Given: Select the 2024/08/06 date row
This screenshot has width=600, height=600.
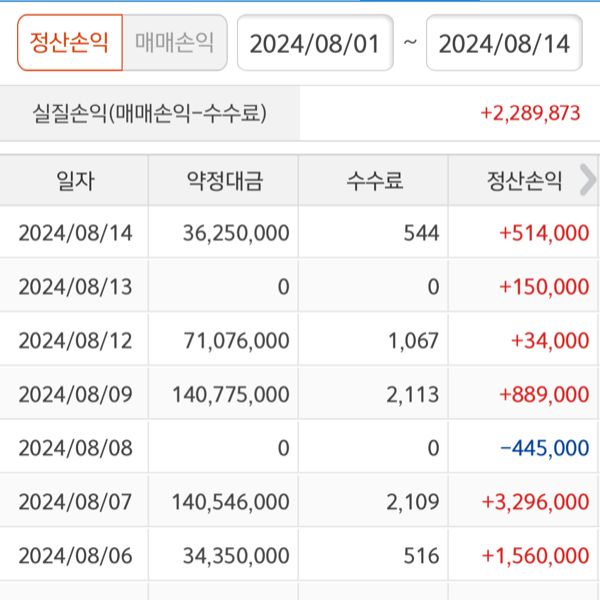Looking at the screenshot, I should [76, 556].
